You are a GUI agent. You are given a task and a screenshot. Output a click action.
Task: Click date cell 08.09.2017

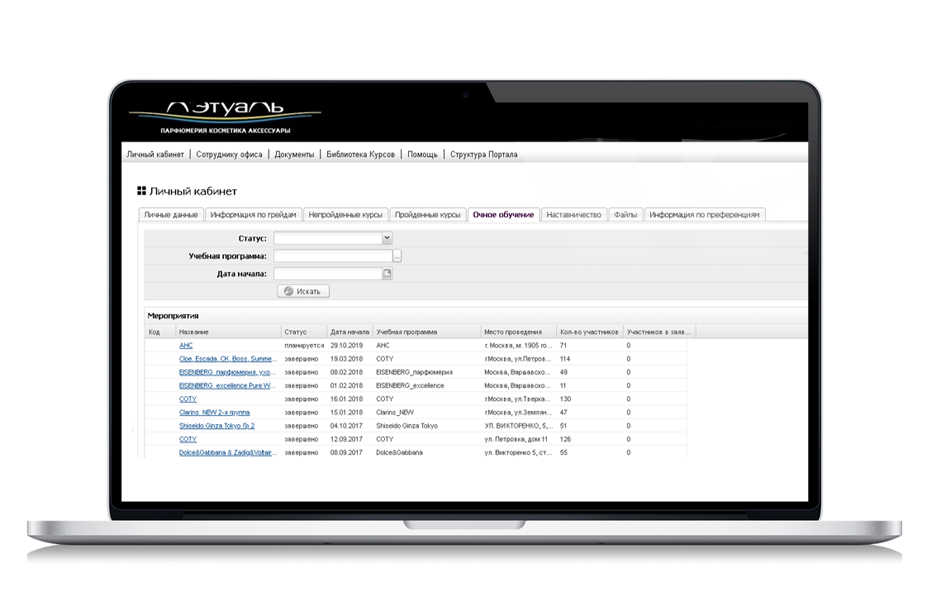coord(347,453)
